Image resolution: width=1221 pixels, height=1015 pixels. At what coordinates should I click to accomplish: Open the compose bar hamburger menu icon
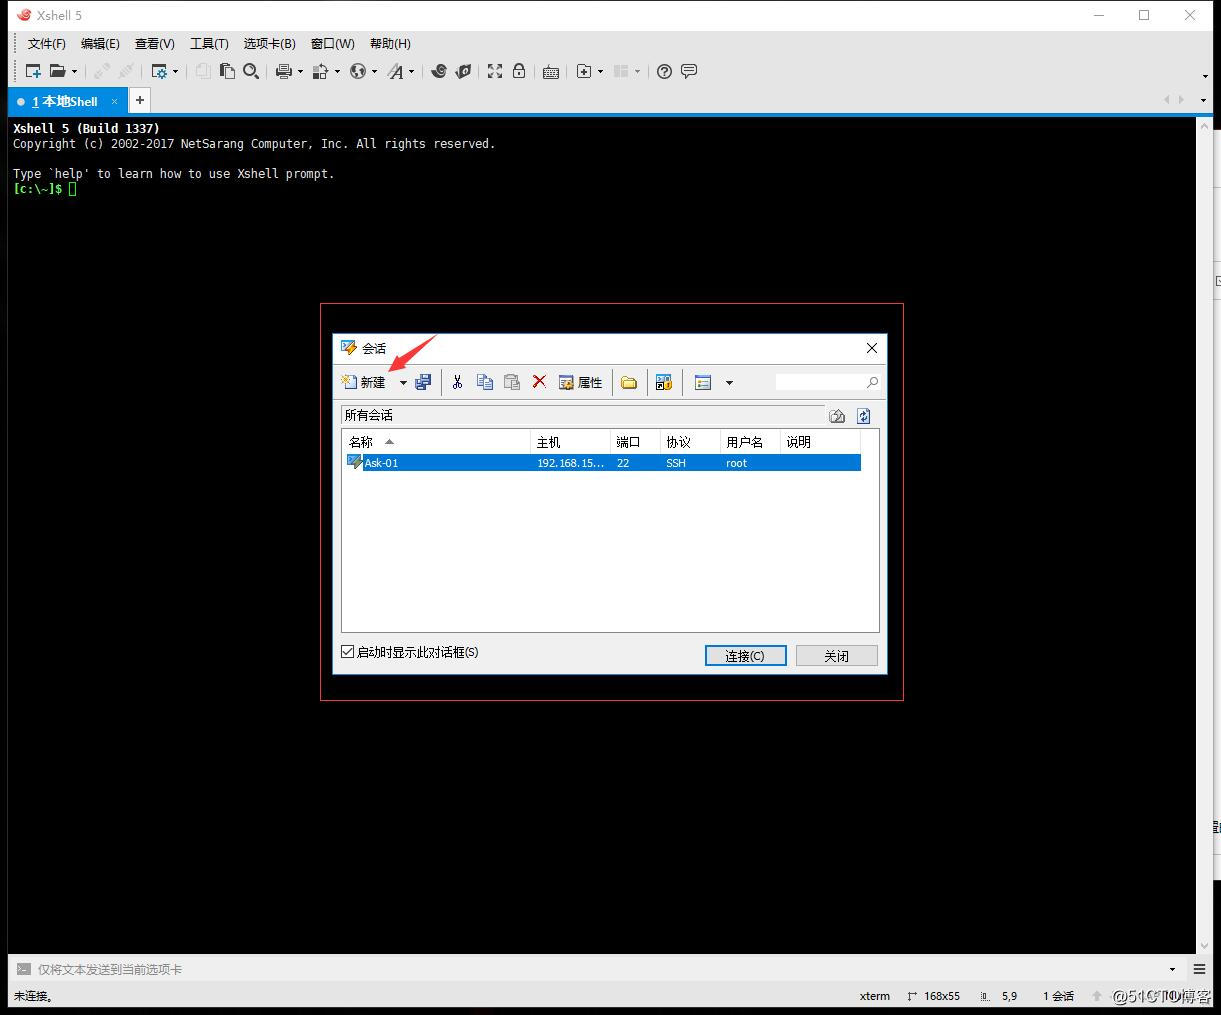point(1199,969)
